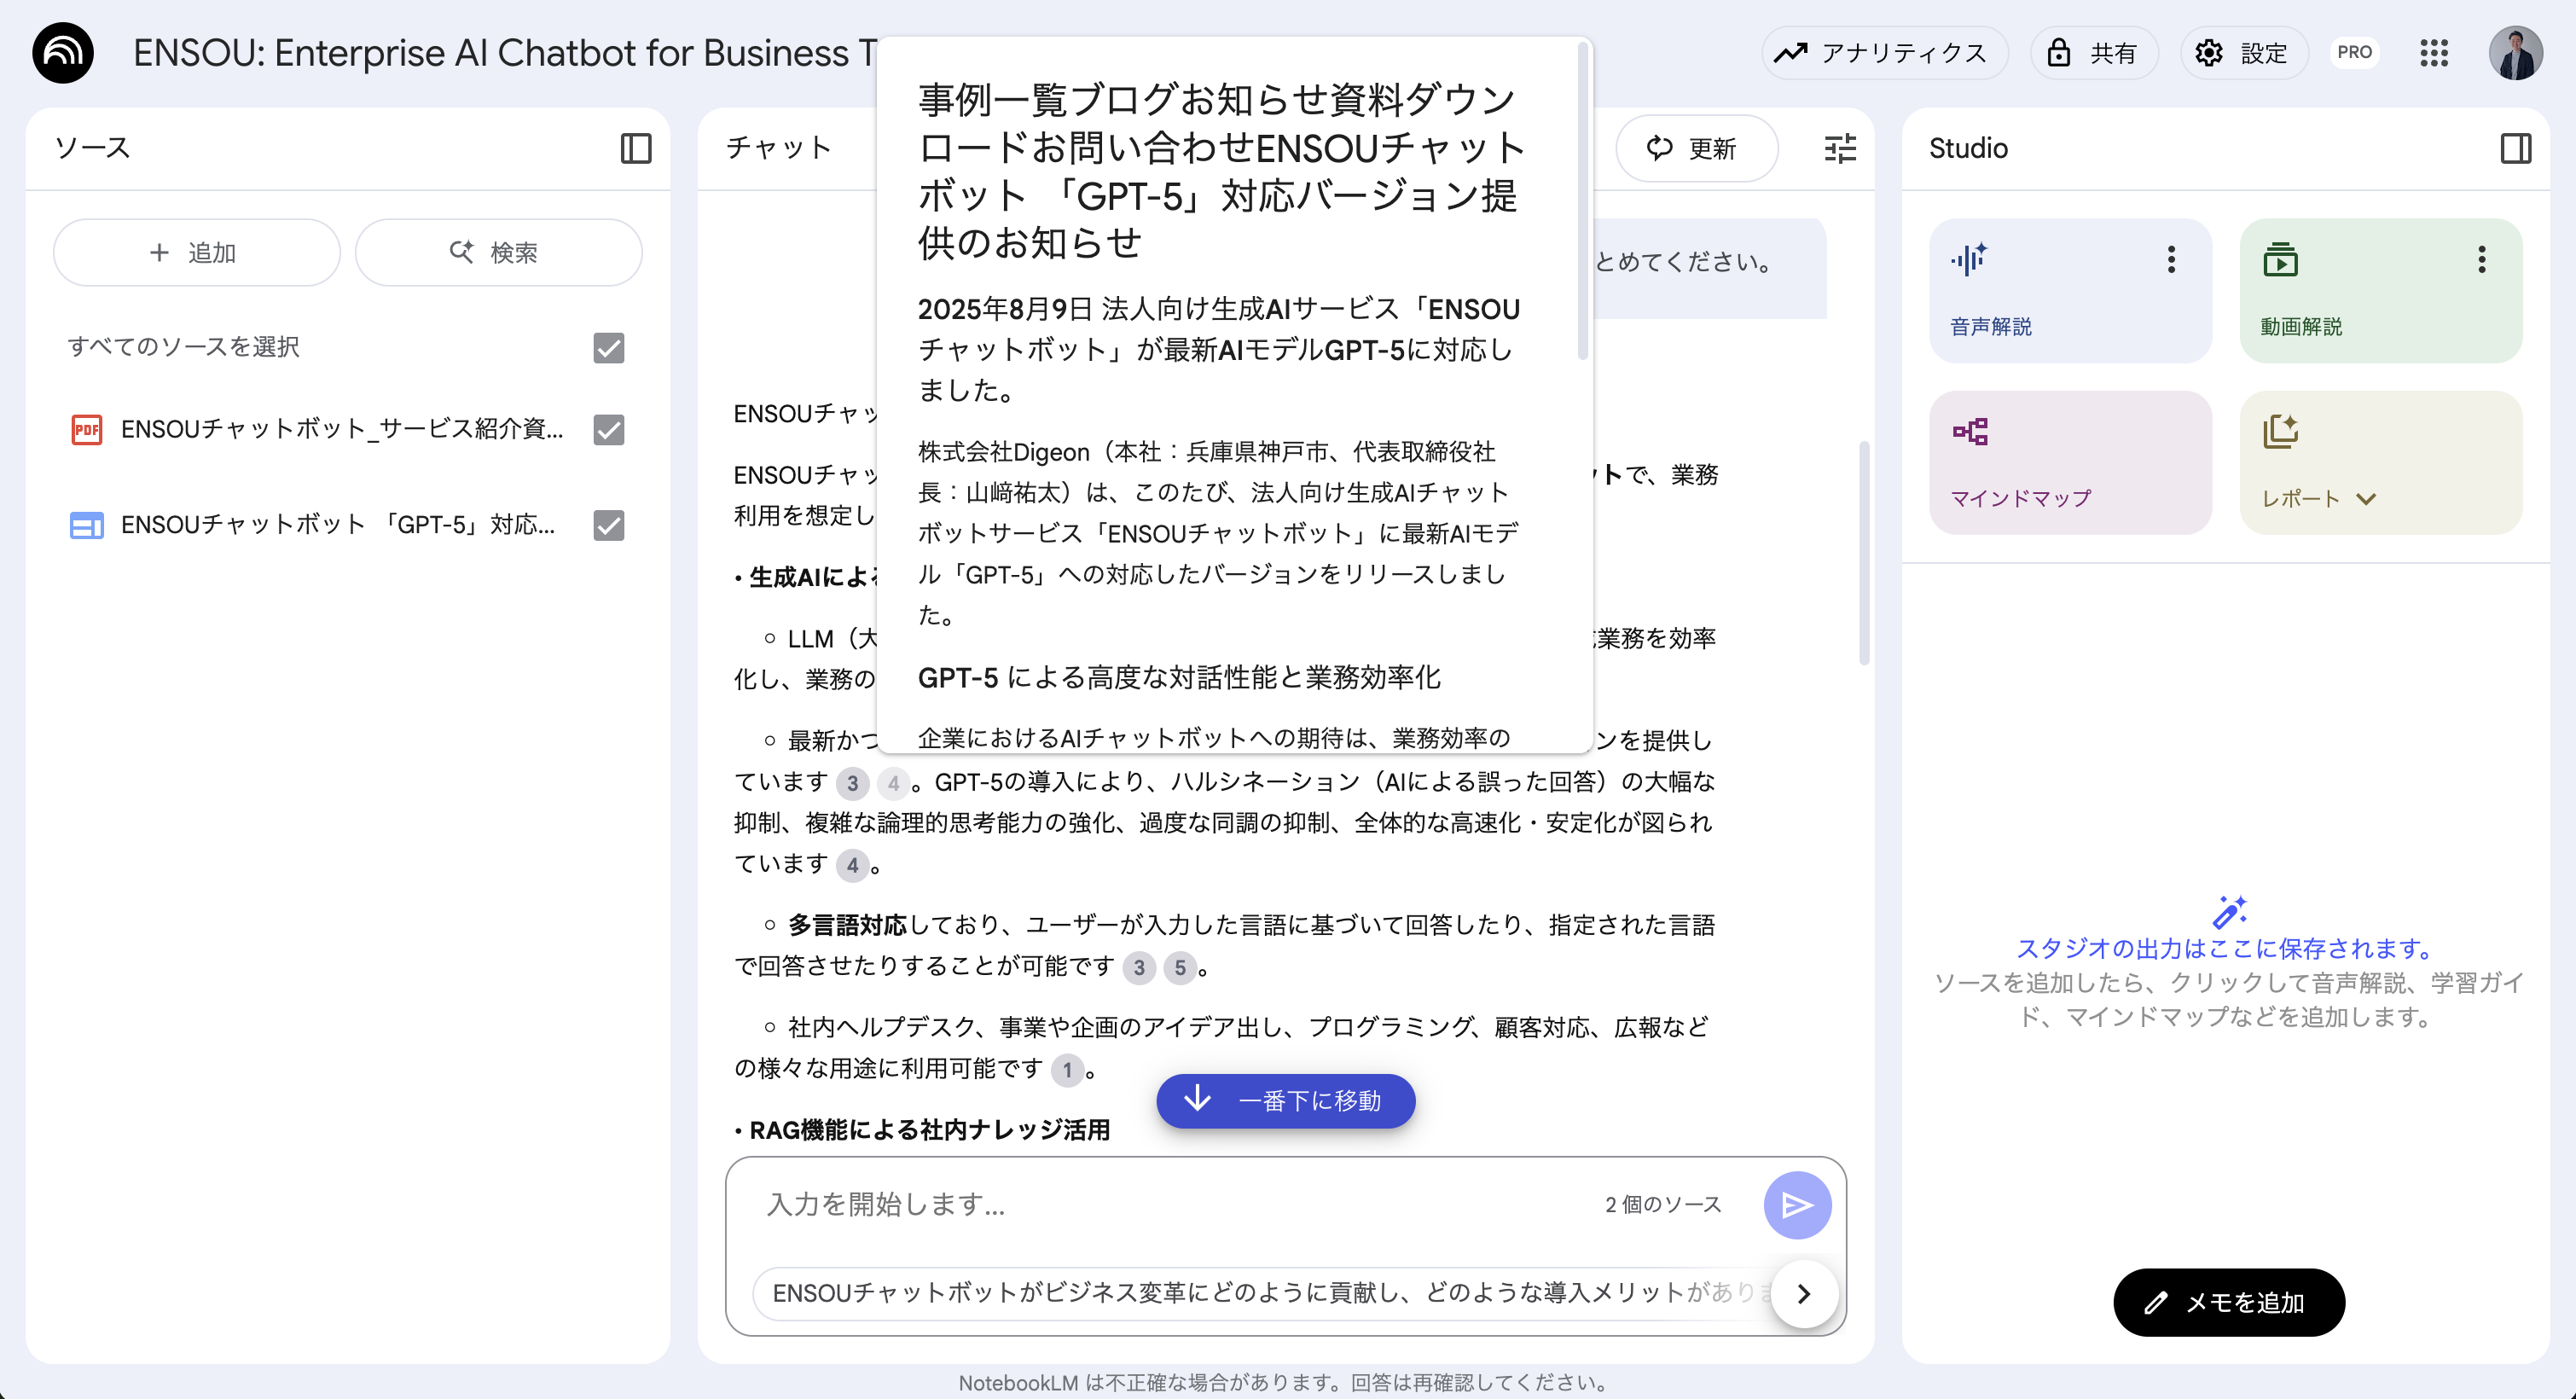Click the NotebookLM logo icon

[63, 53]
